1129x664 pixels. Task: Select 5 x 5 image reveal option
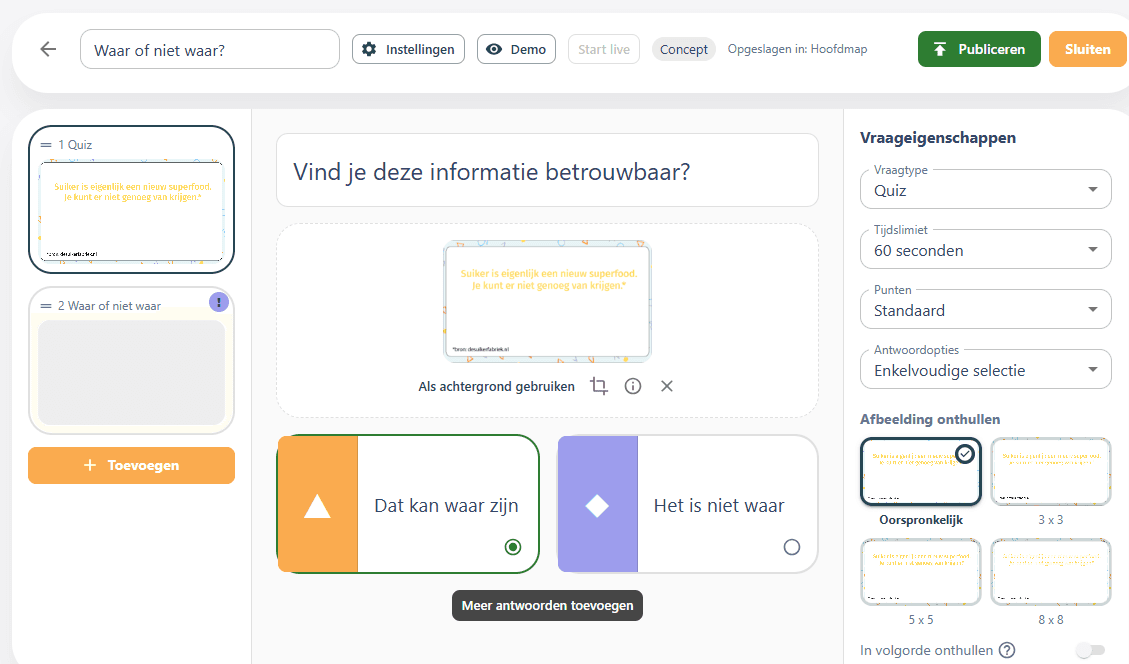point(921,572)
